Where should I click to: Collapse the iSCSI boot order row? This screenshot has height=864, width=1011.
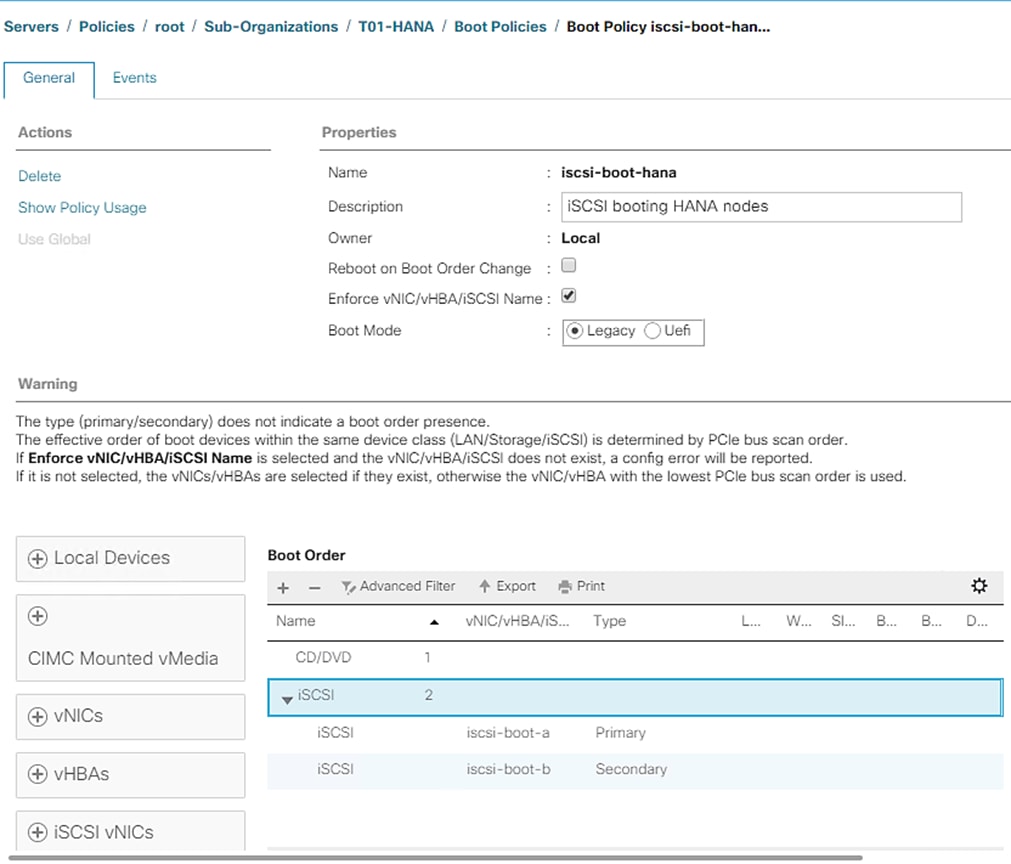[287, 698]
